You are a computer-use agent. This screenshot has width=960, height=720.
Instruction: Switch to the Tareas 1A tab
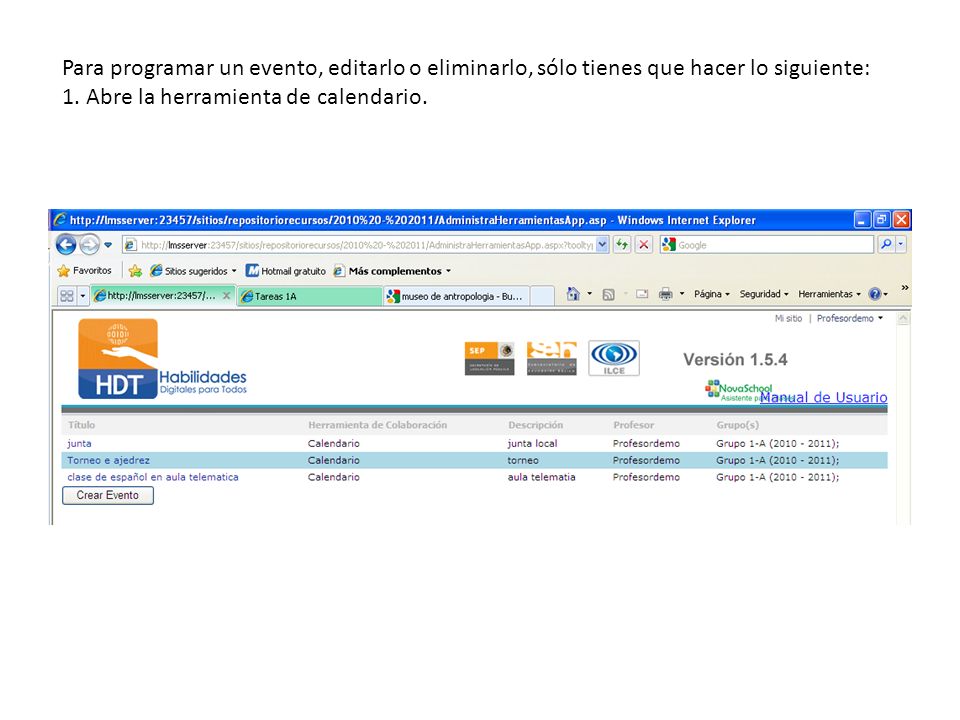tap(309, 296)
